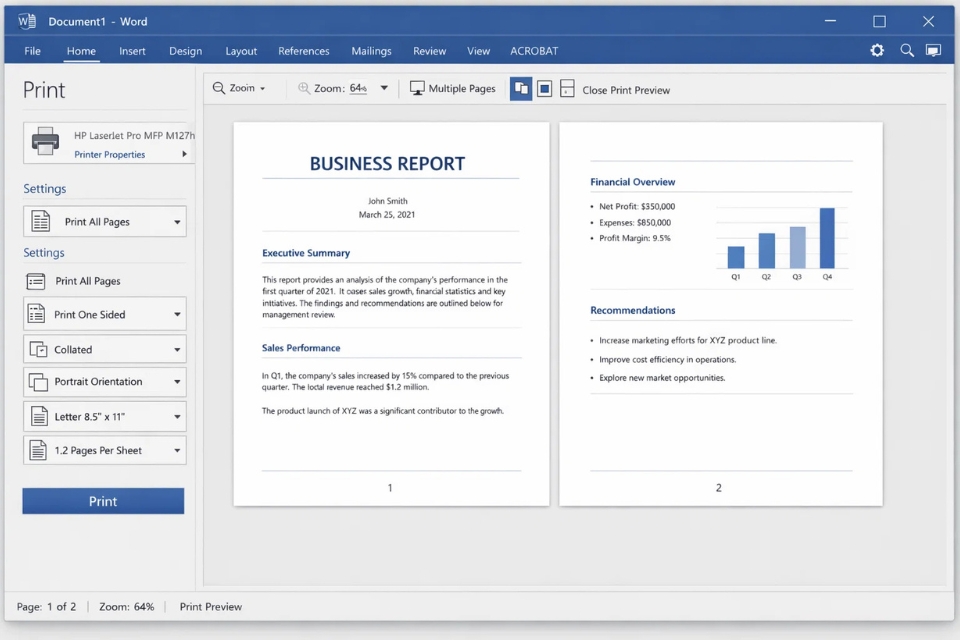Toggle Collated printing setting
The width and height of the screenshot is (960, 640).
pyautogui.click(x=104, y=348)
